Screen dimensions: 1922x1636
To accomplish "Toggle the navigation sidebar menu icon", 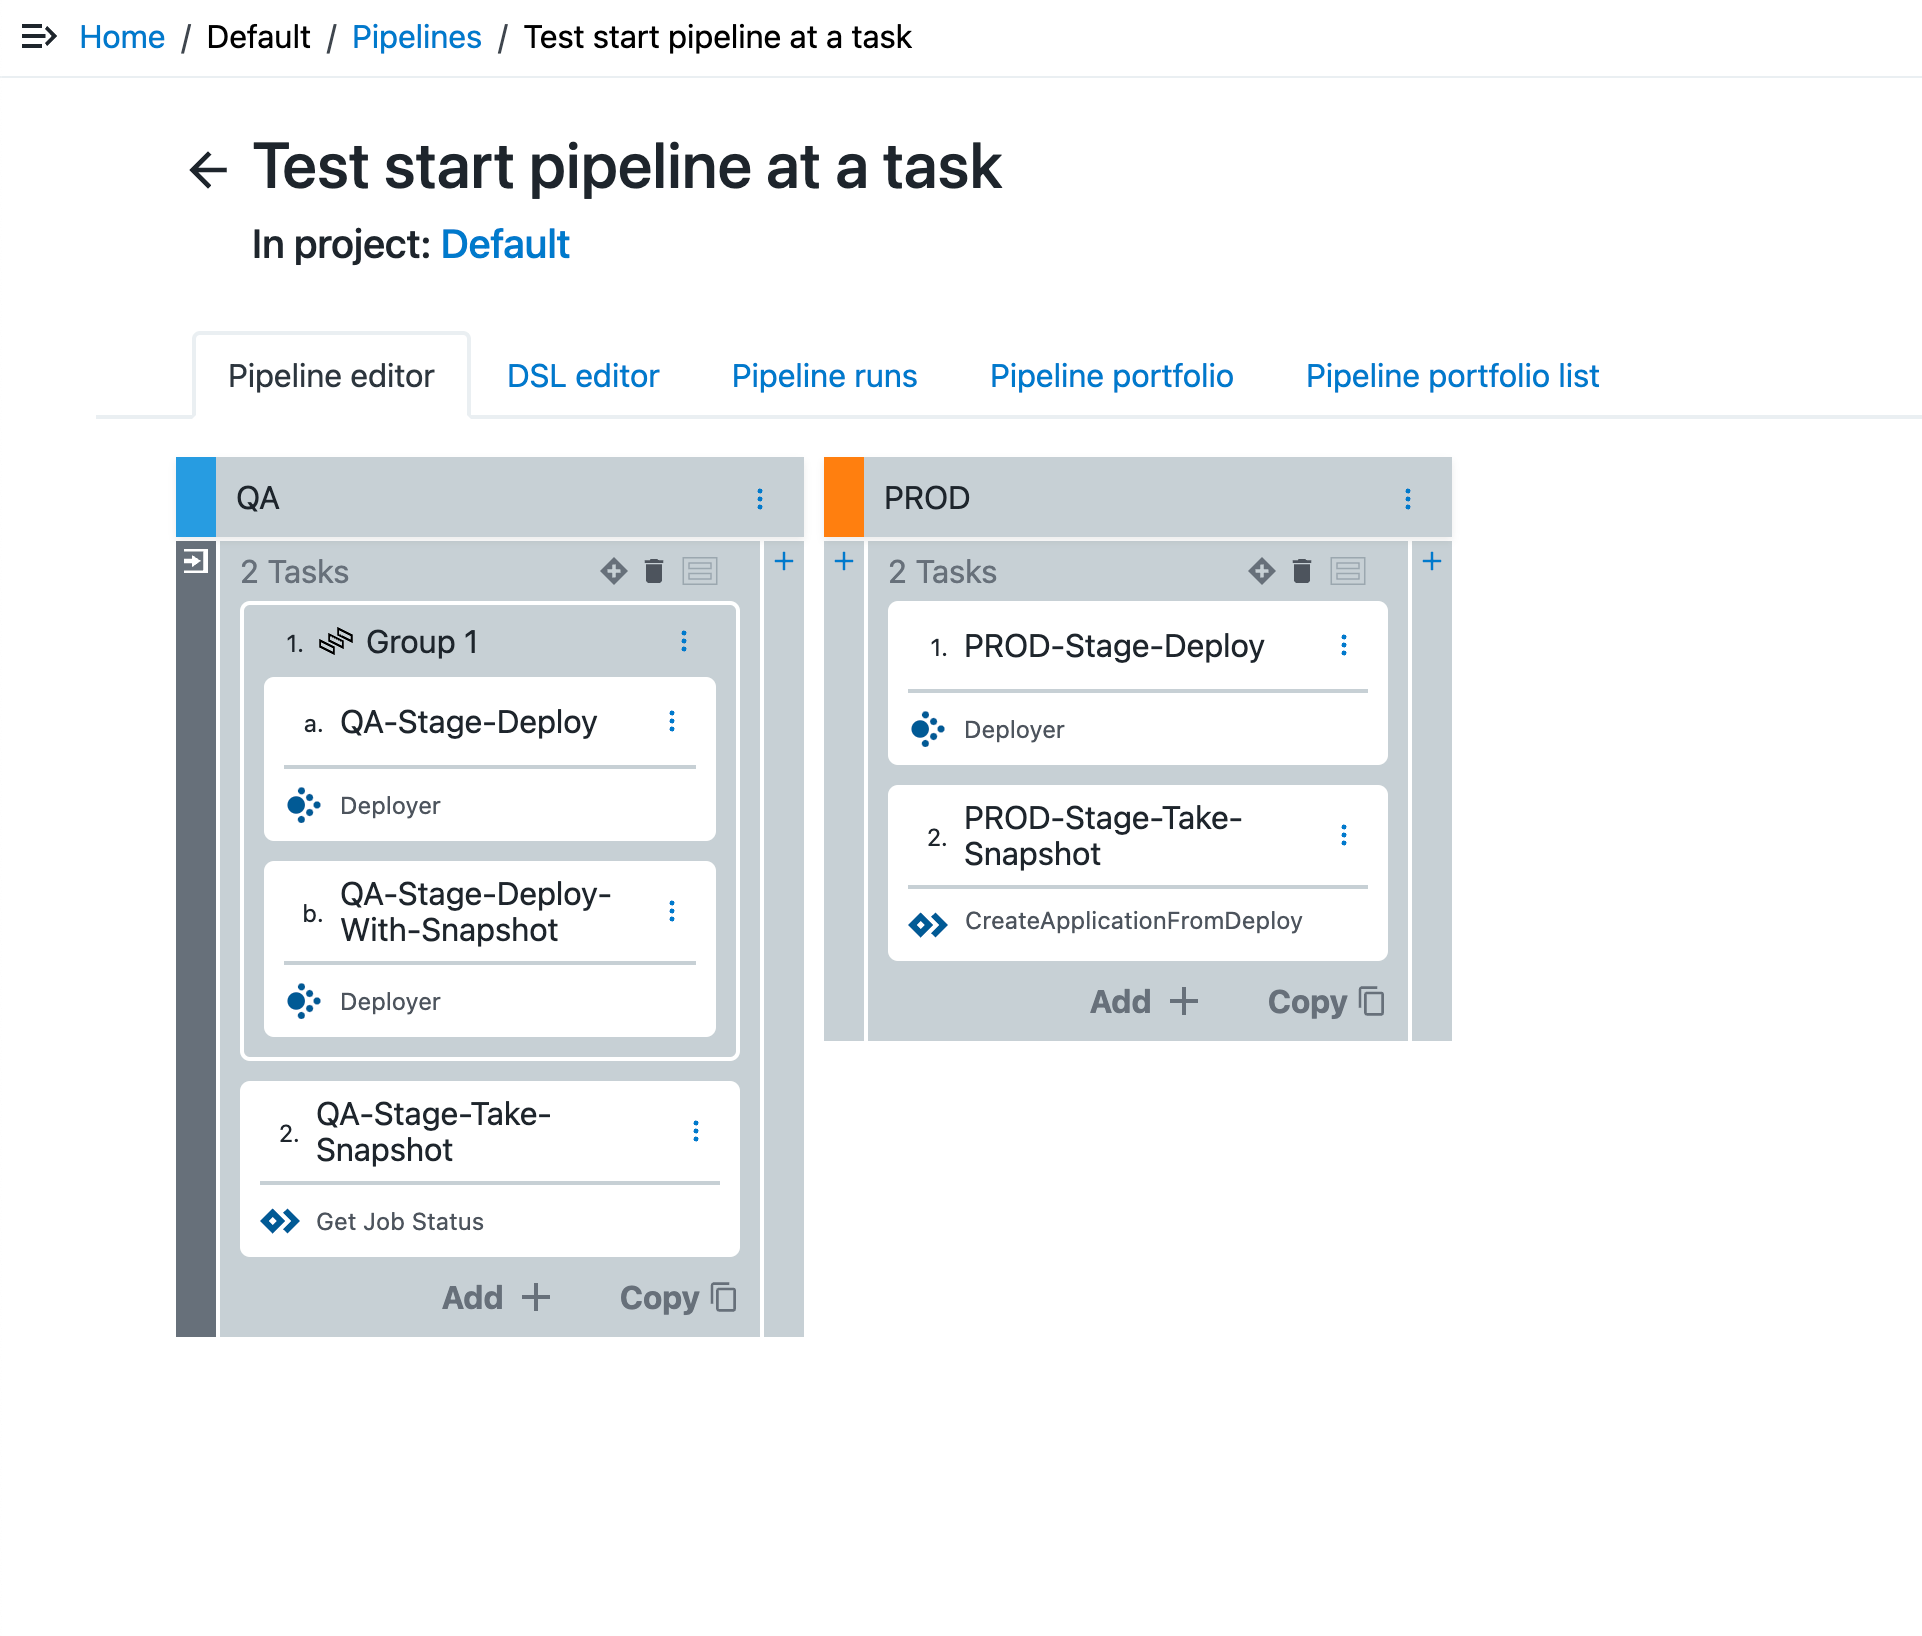I will tap(39, 37).
